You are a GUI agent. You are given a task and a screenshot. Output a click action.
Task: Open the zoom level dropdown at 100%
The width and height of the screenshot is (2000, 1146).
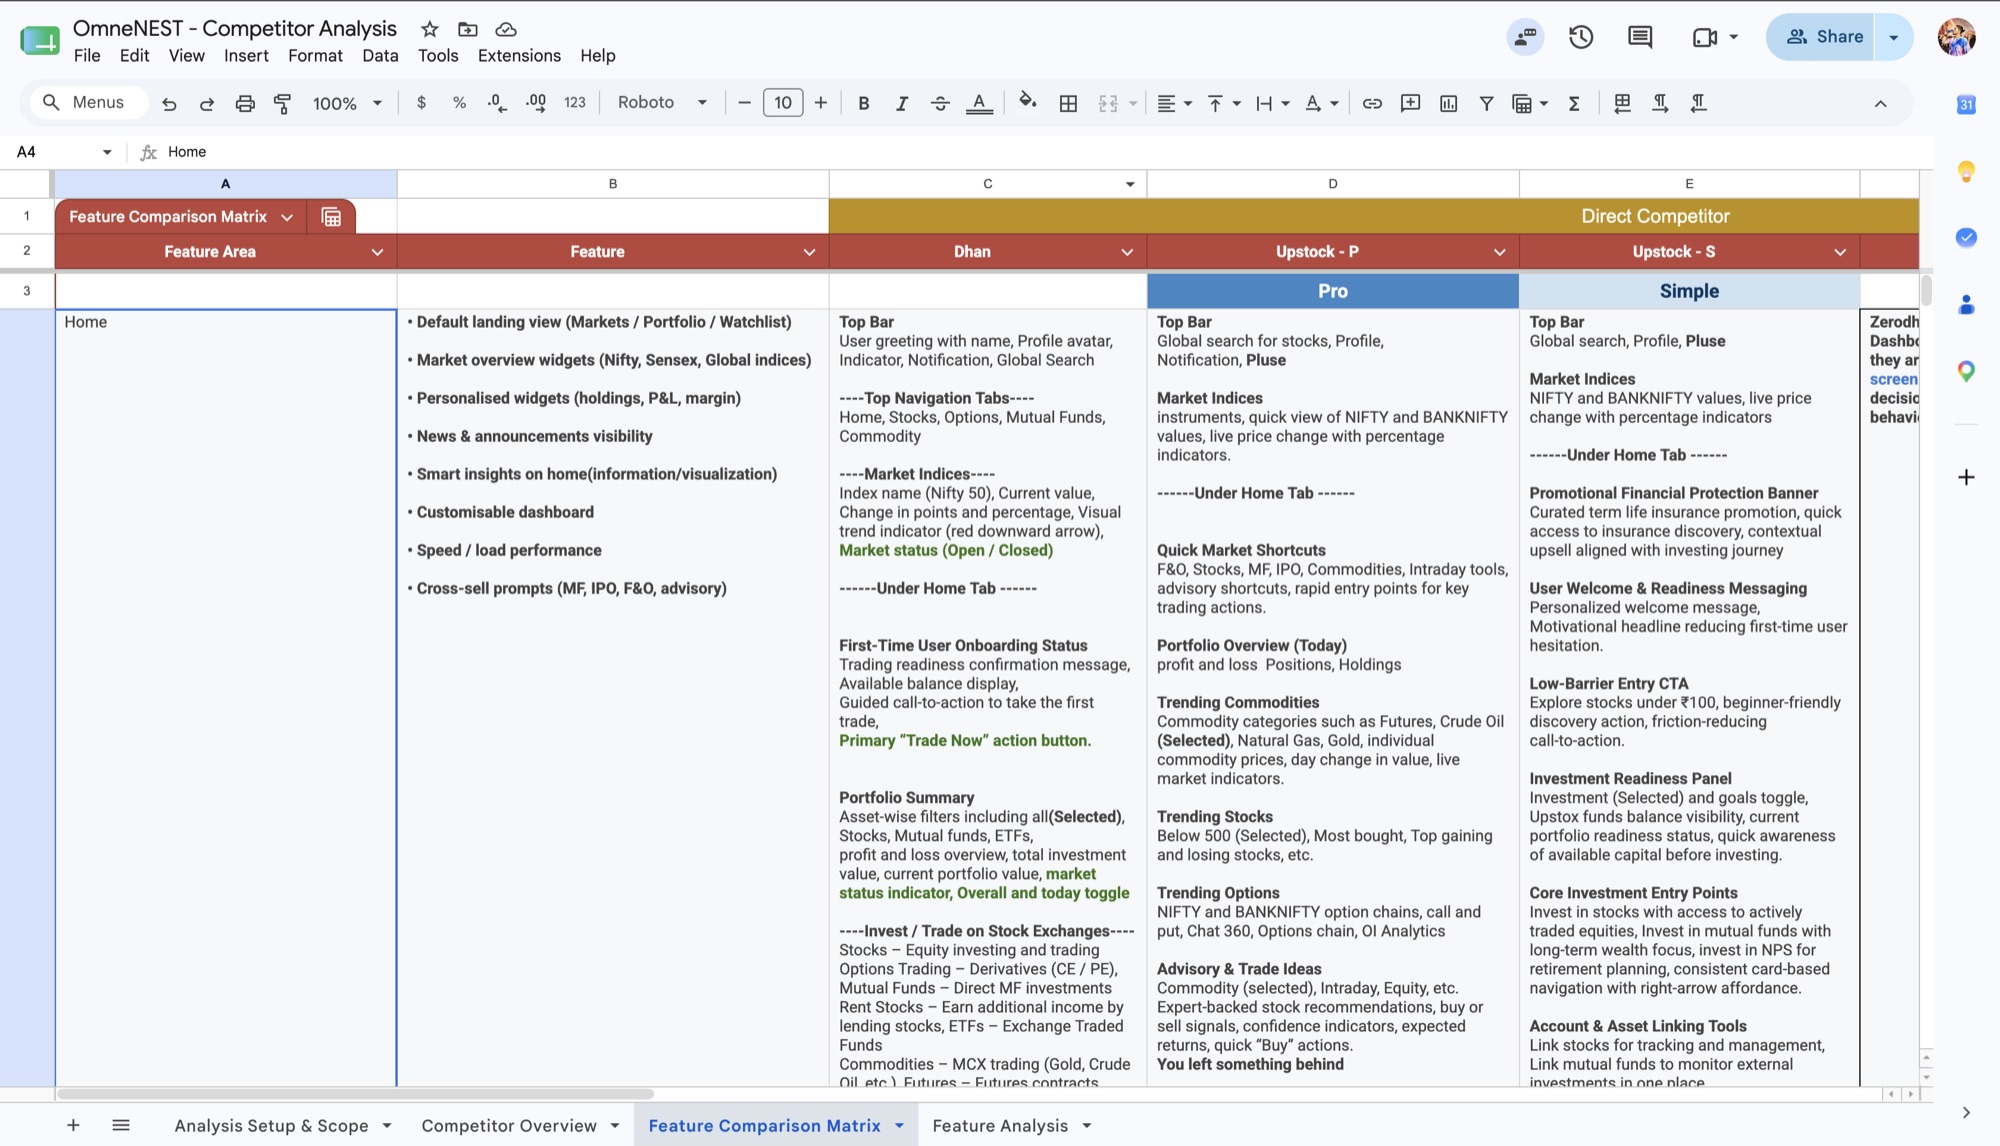(x=347, y=103)
